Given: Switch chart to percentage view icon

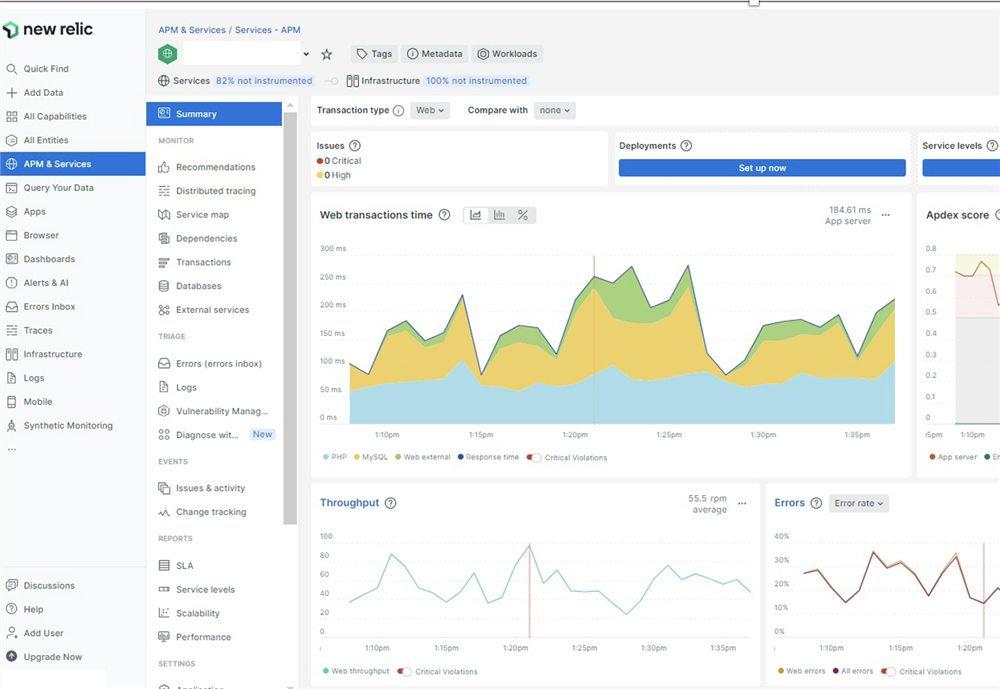Looking at the screenshot, I should click(522, 215).
